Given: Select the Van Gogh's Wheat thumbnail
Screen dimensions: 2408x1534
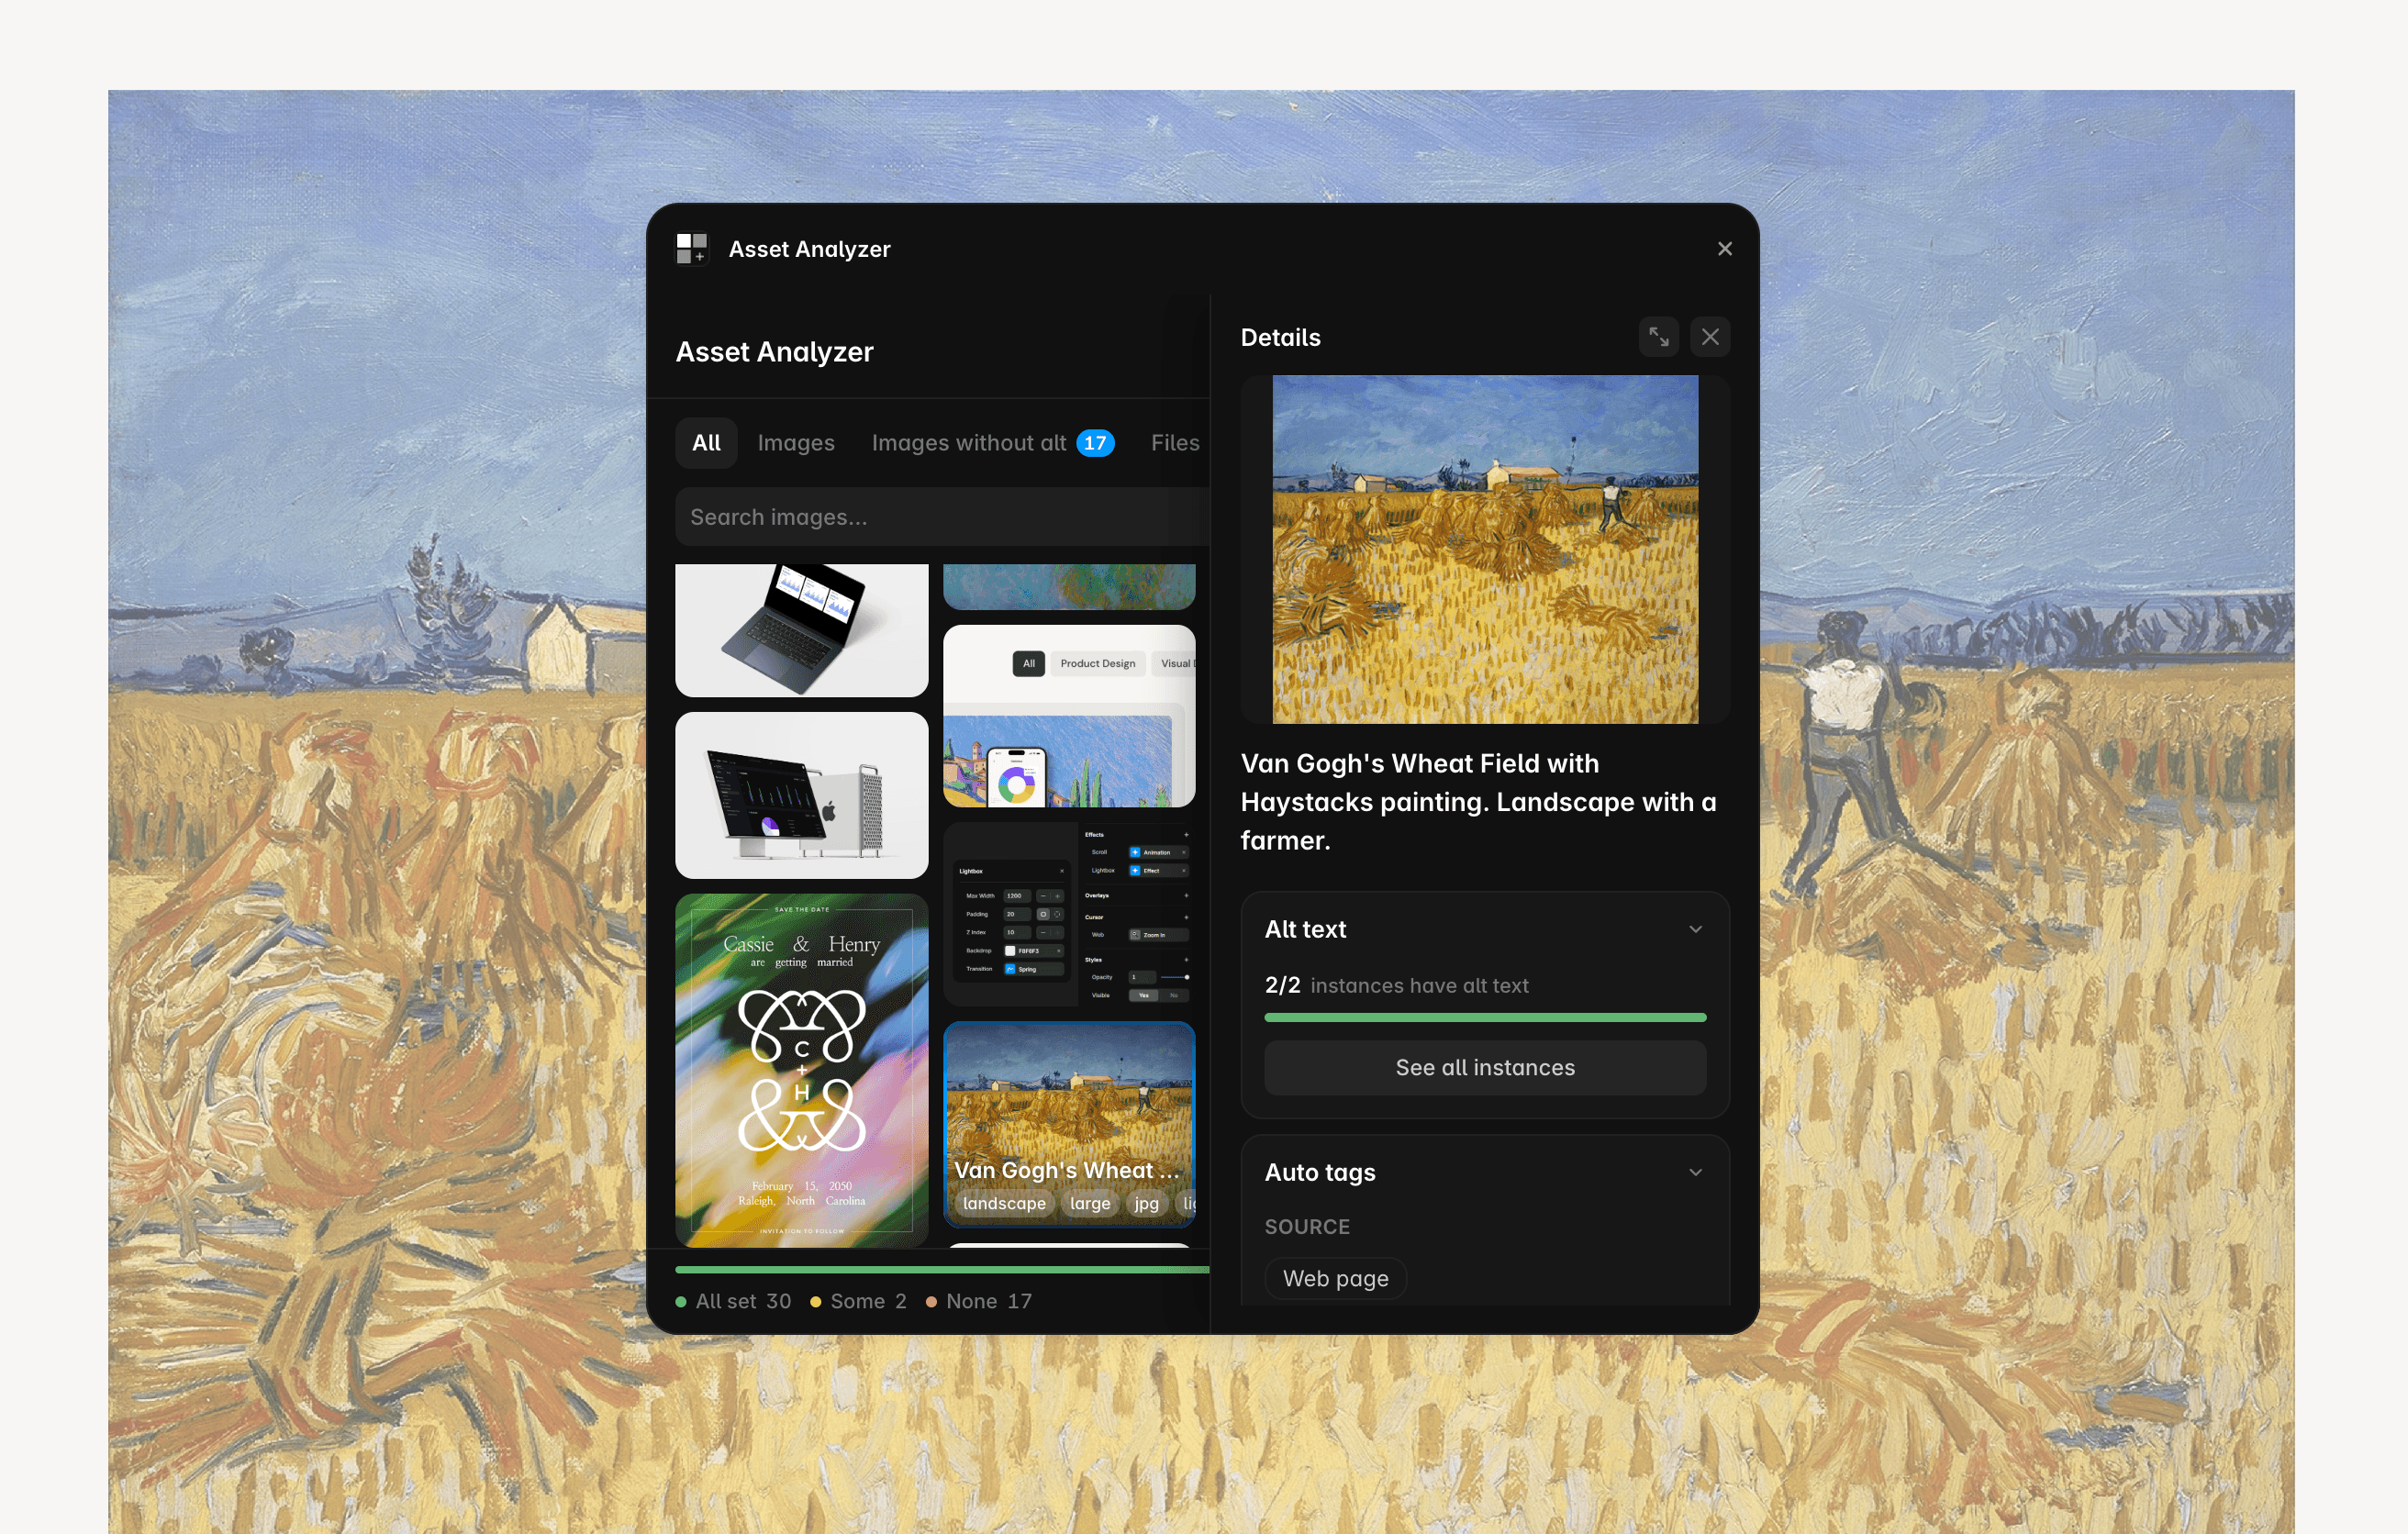Looking at the screenshot, I should pos(1069,1124).
